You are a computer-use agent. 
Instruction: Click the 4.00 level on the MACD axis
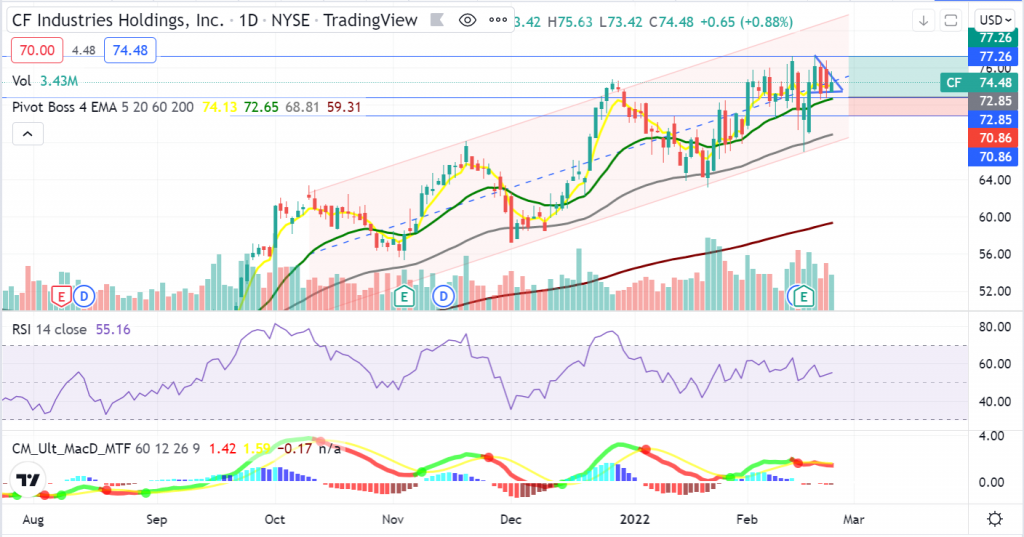point(993,436)
